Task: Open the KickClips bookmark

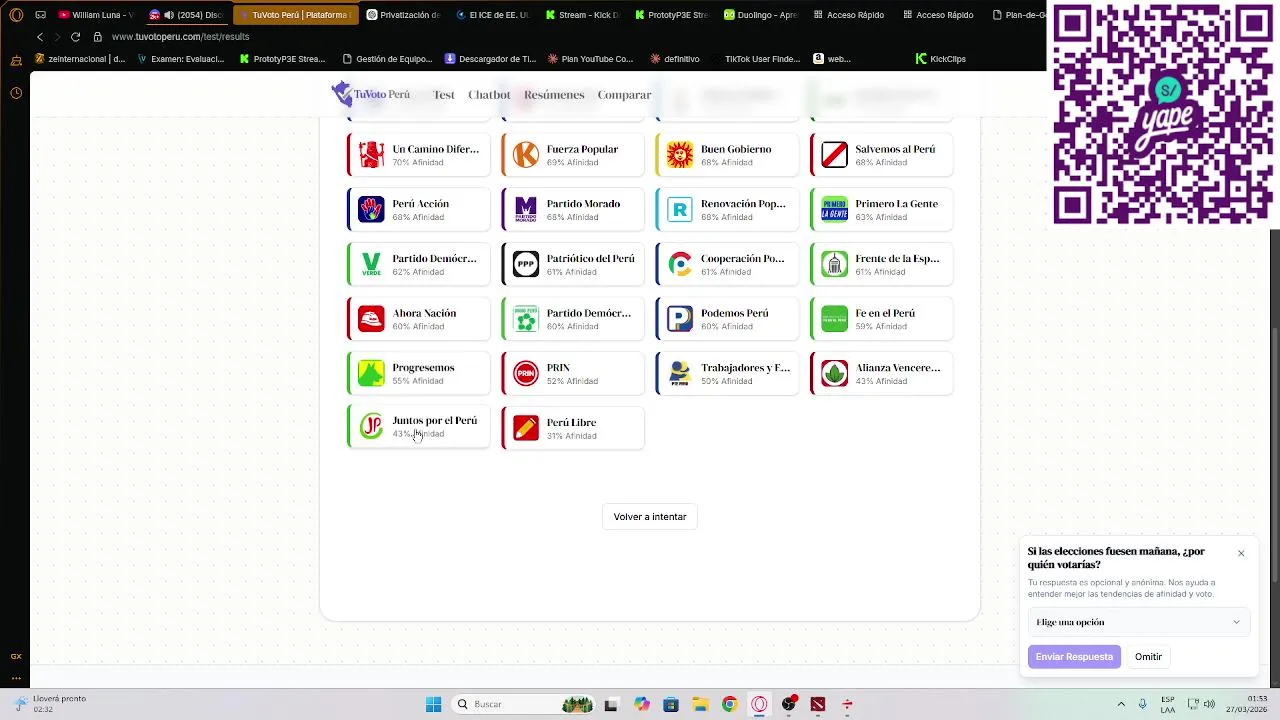Action: [x=941, y=59]
